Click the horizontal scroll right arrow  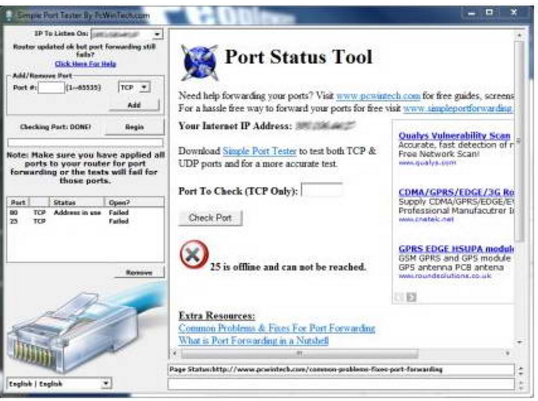pos(507,353)
